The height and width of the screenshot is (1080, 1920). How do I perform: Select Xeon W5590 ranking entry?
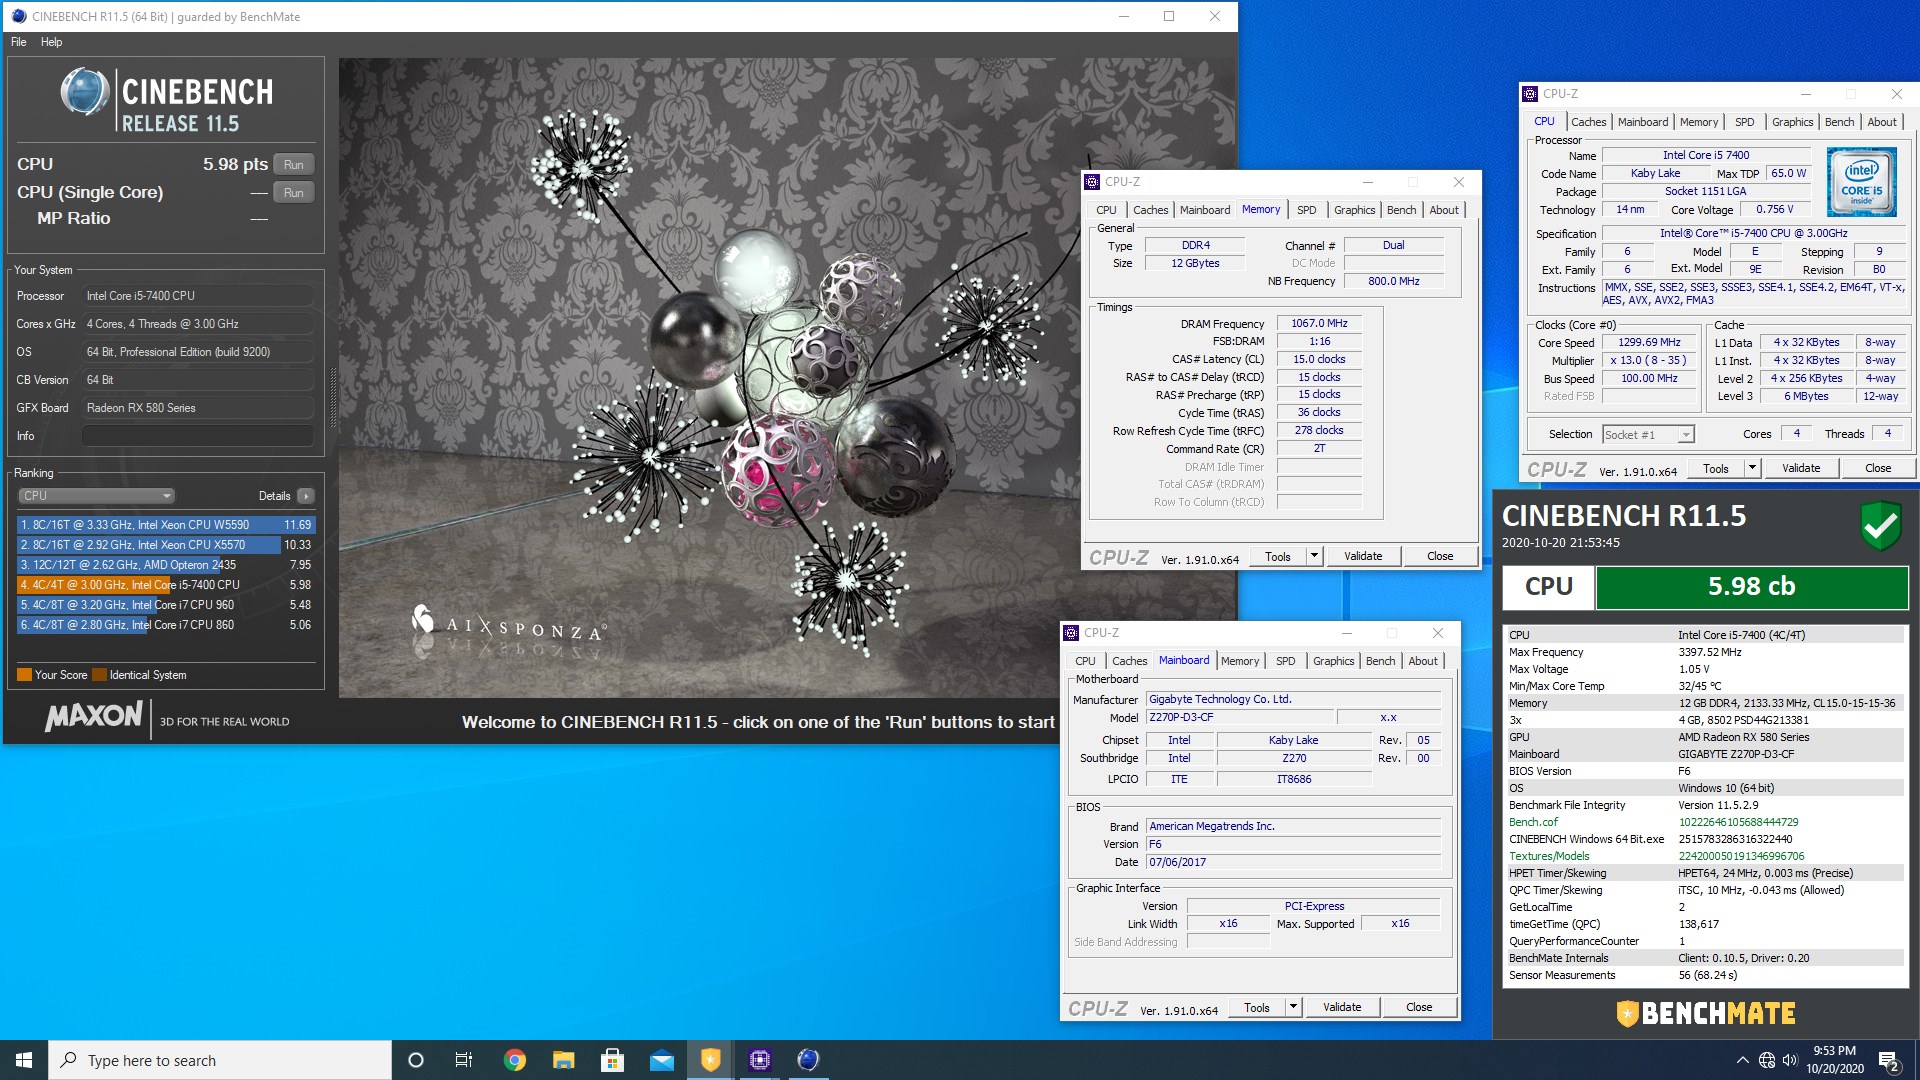click(x=166, y=525)
